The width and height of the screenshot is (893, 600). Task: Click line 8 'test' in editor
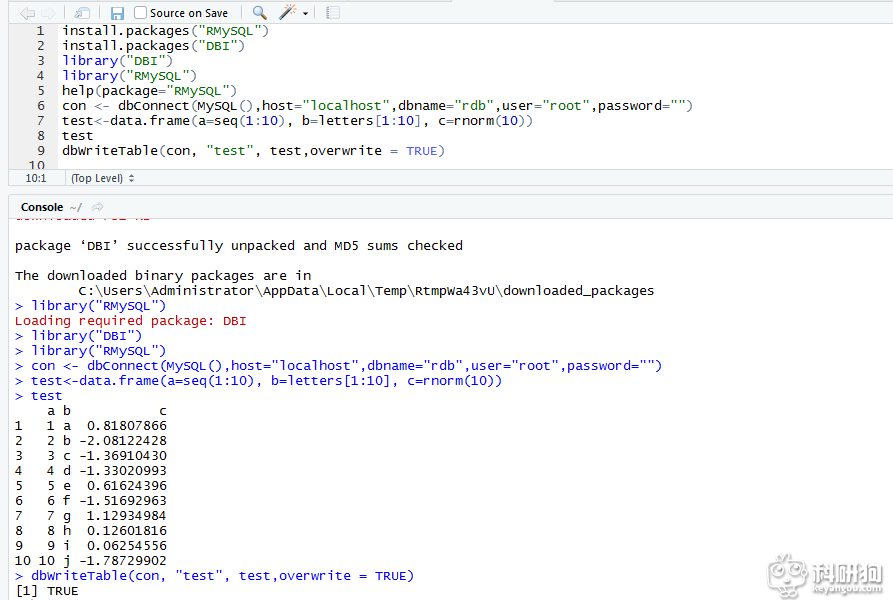(x=77, y=136)
